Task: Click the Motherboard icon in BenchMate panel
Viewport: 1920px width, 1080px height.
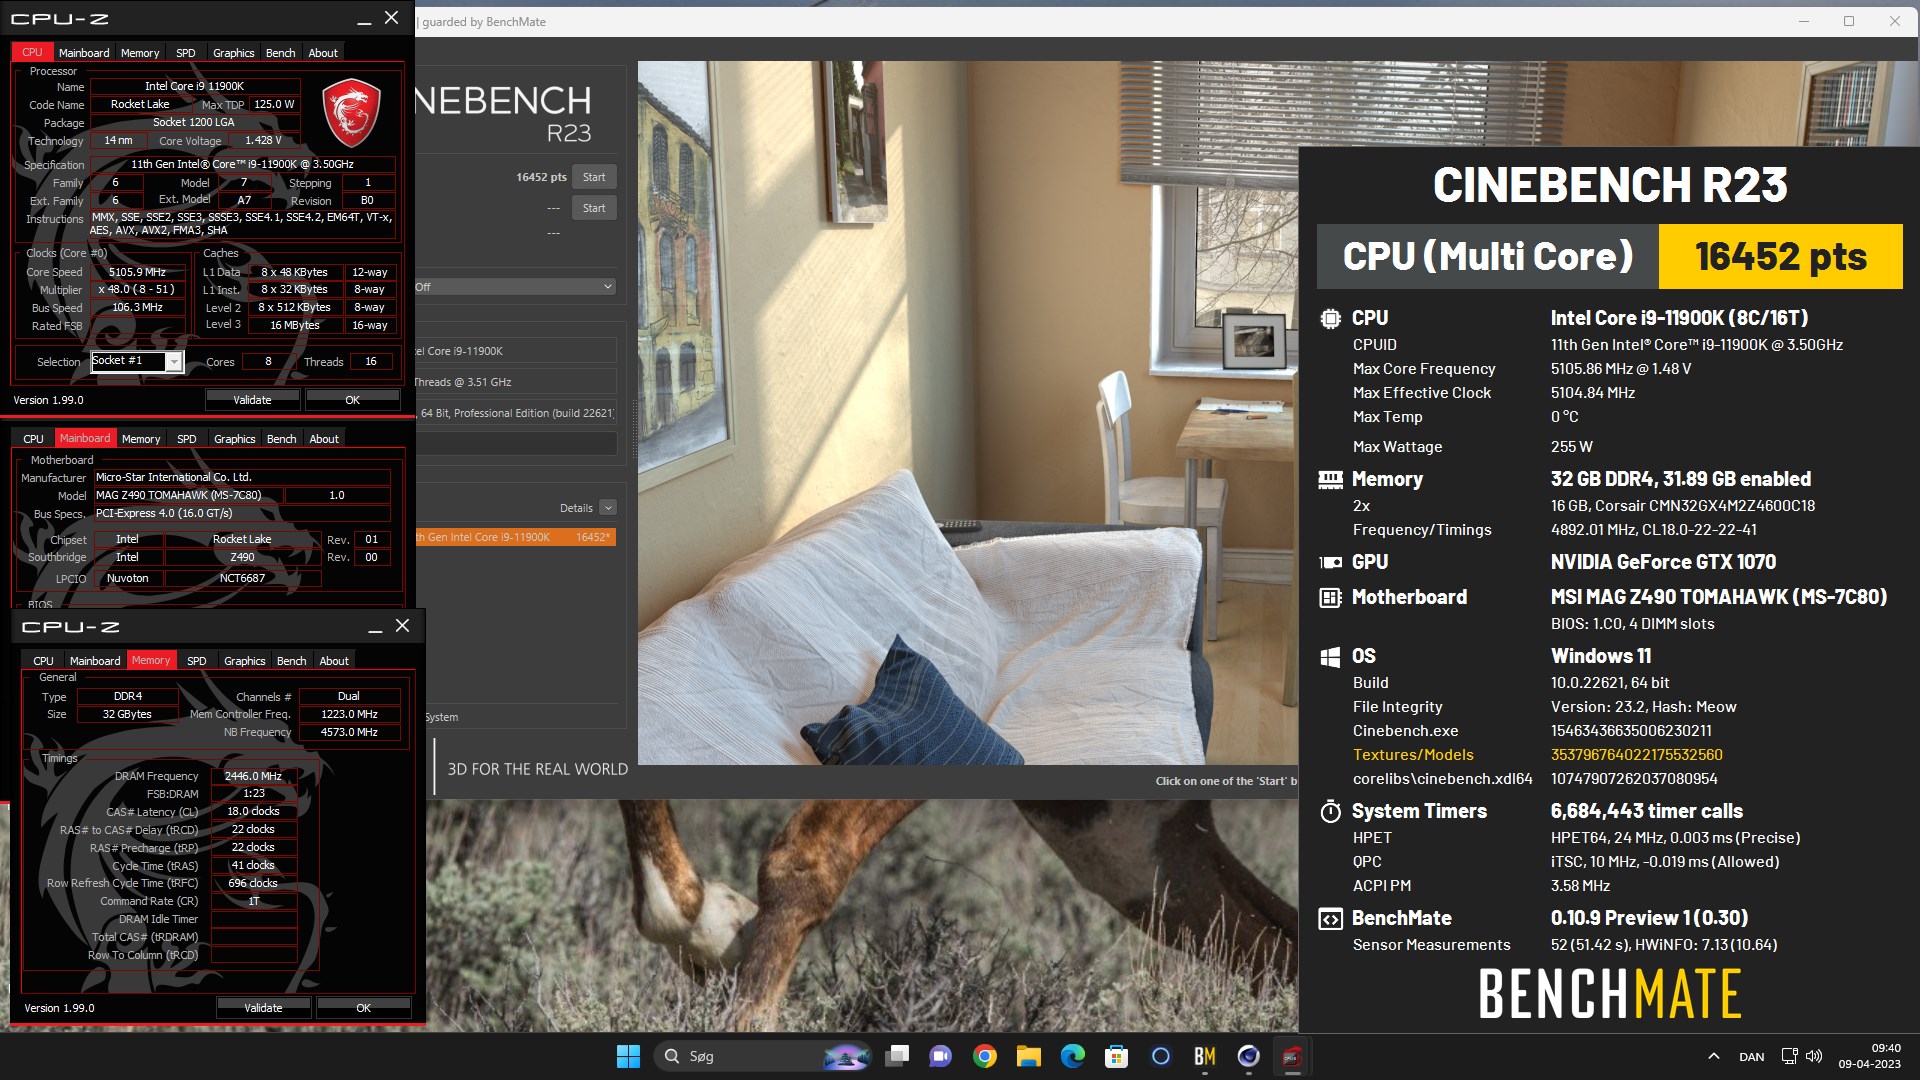Action: [x=1330, y=598]
